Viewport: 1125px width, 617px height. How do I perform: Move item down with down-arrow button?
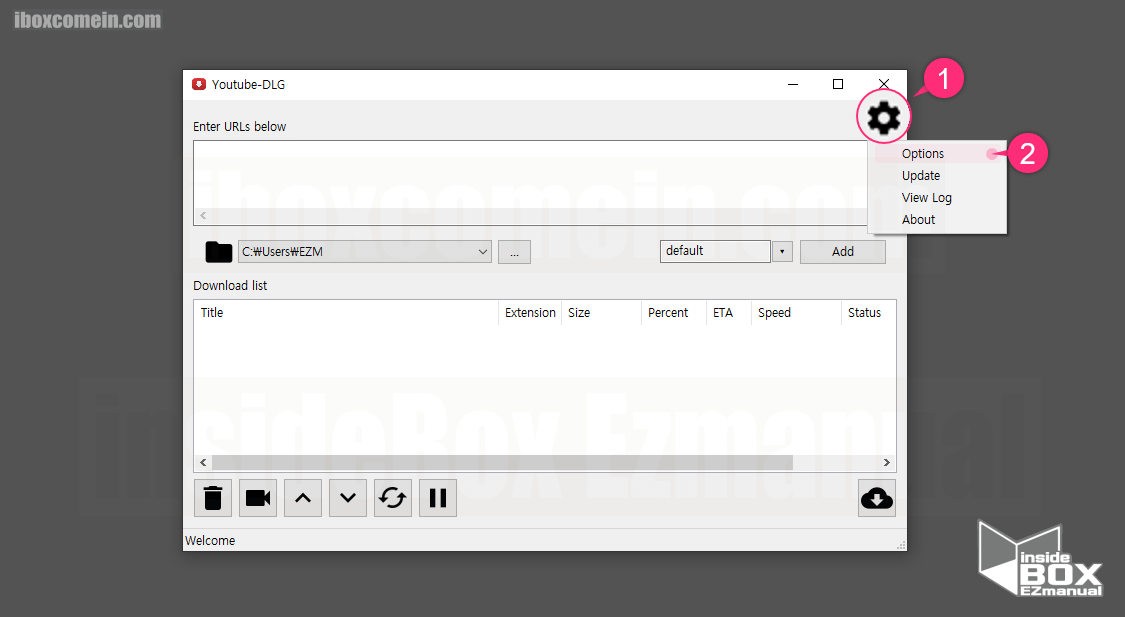[x=347, y=498]
